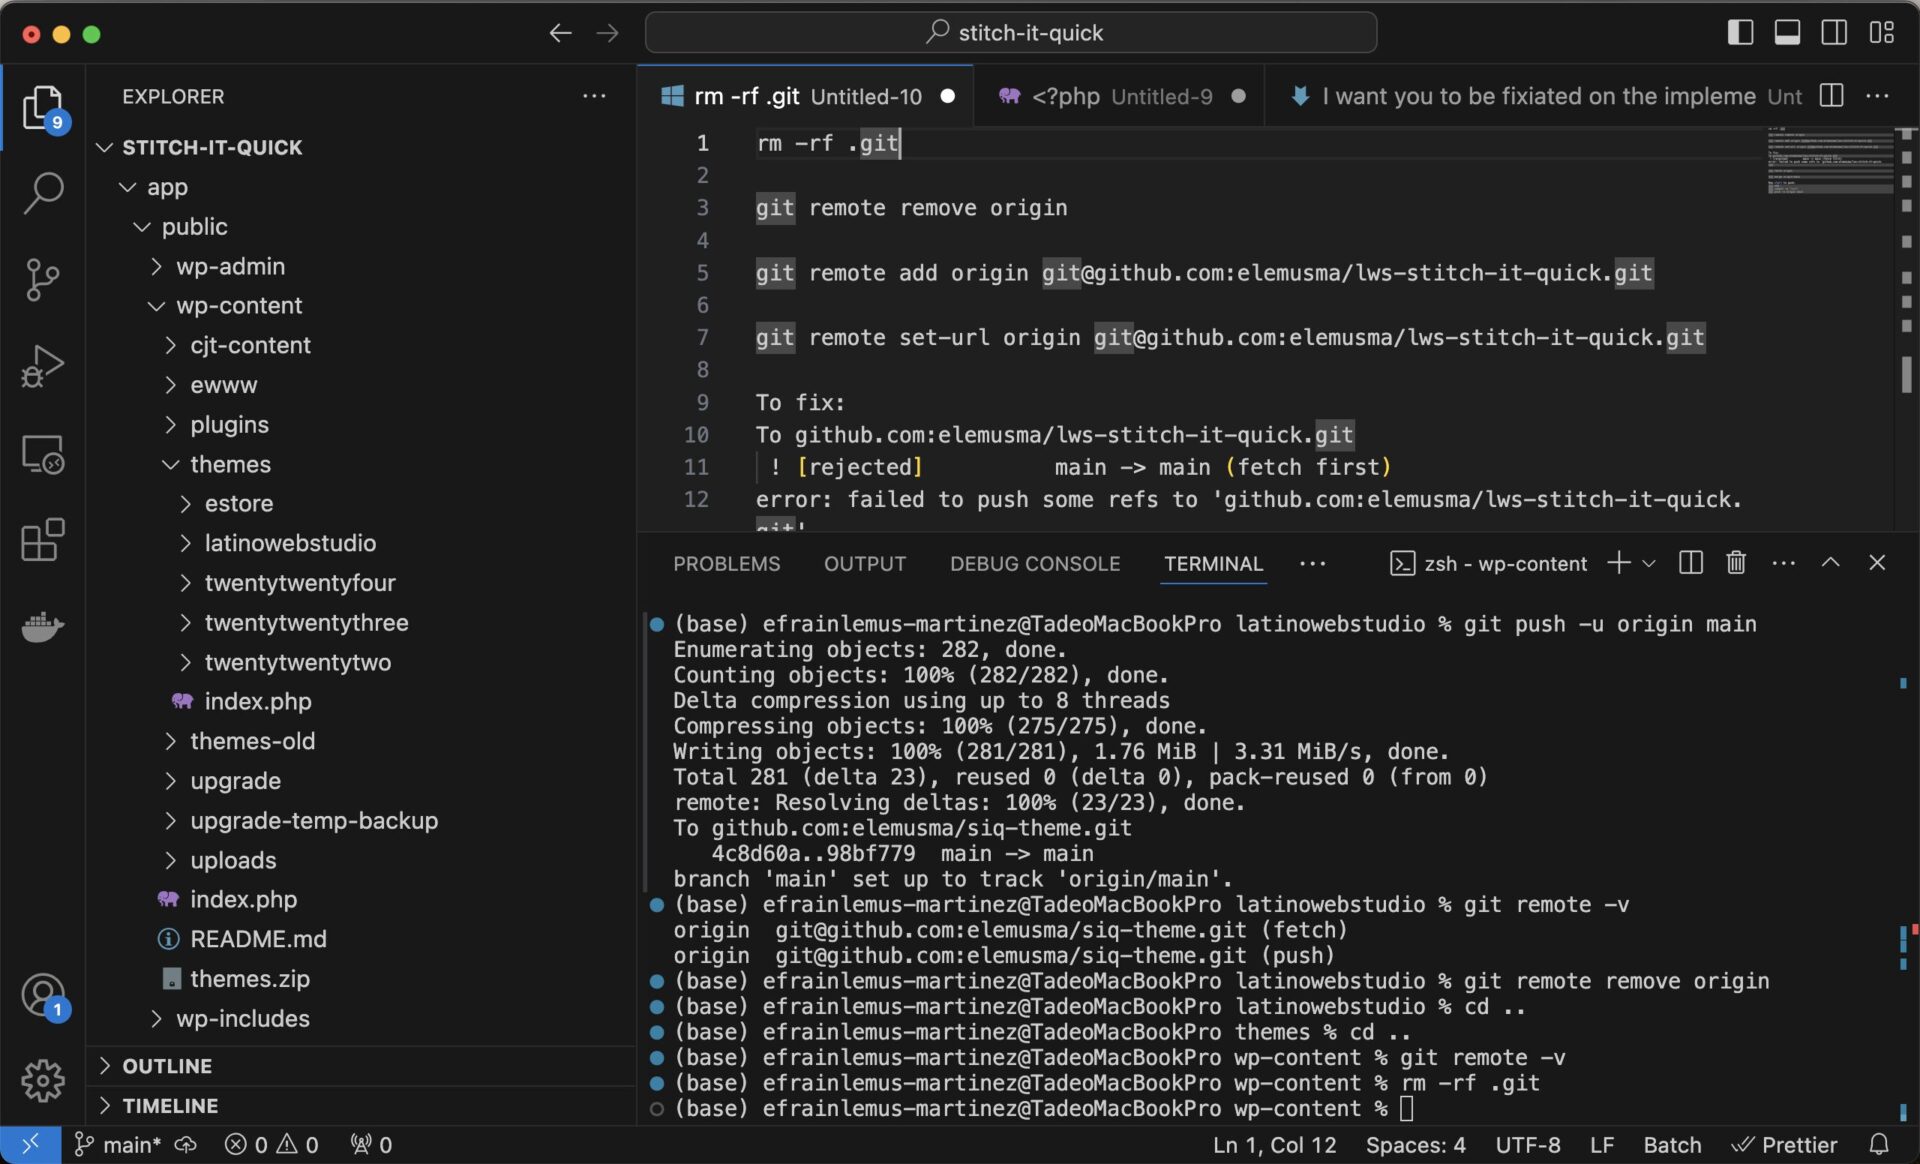Go back with the navigation arrow
This screenshot has height=1164, width=1920.
[560, 33]
